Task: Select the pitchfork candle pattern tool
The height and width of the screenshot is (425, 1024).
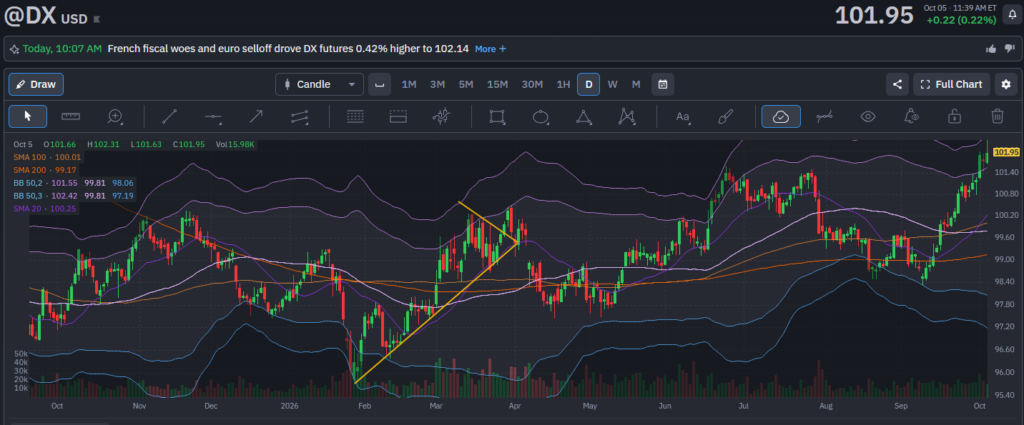Action: point(442,117)
